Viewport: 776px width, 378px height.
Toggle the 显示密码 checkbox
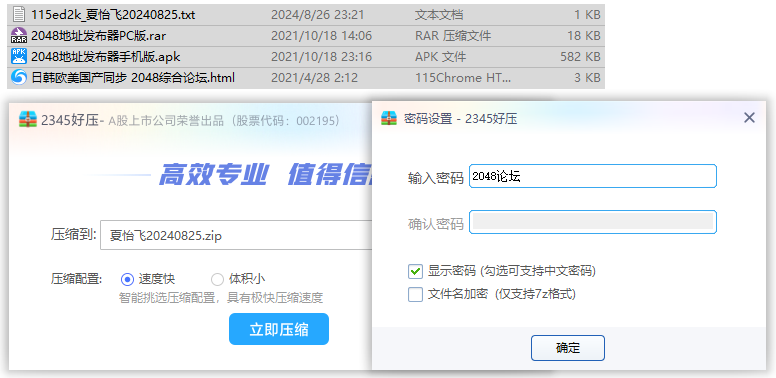(415, 271)
